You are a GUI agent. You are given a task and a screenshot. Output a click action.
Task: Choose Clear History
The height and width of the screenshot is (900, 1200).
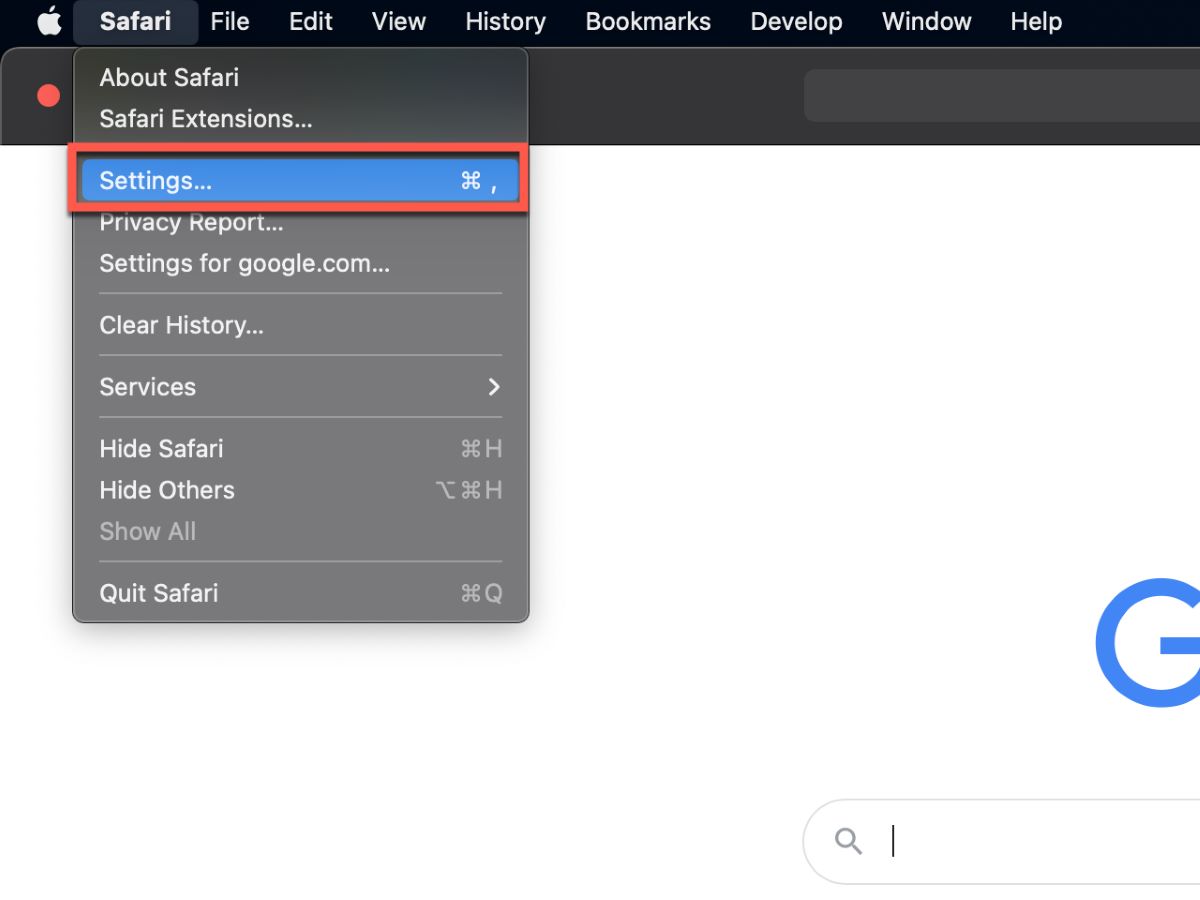click(x=181, y=325)
